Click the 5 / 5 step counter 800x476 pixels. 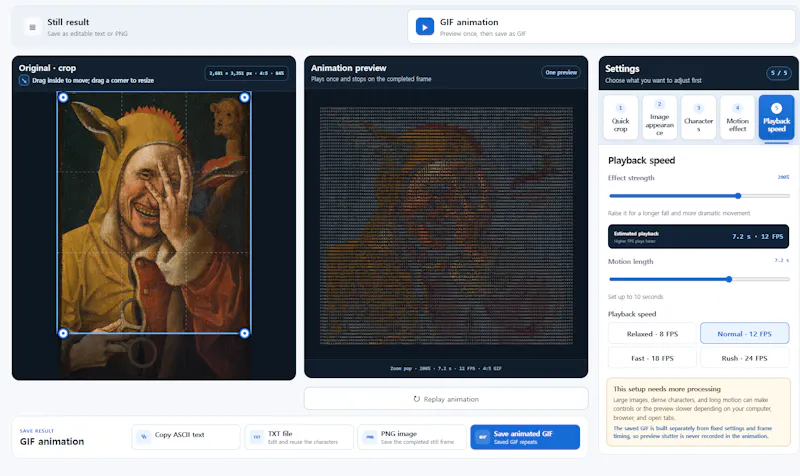779,73
